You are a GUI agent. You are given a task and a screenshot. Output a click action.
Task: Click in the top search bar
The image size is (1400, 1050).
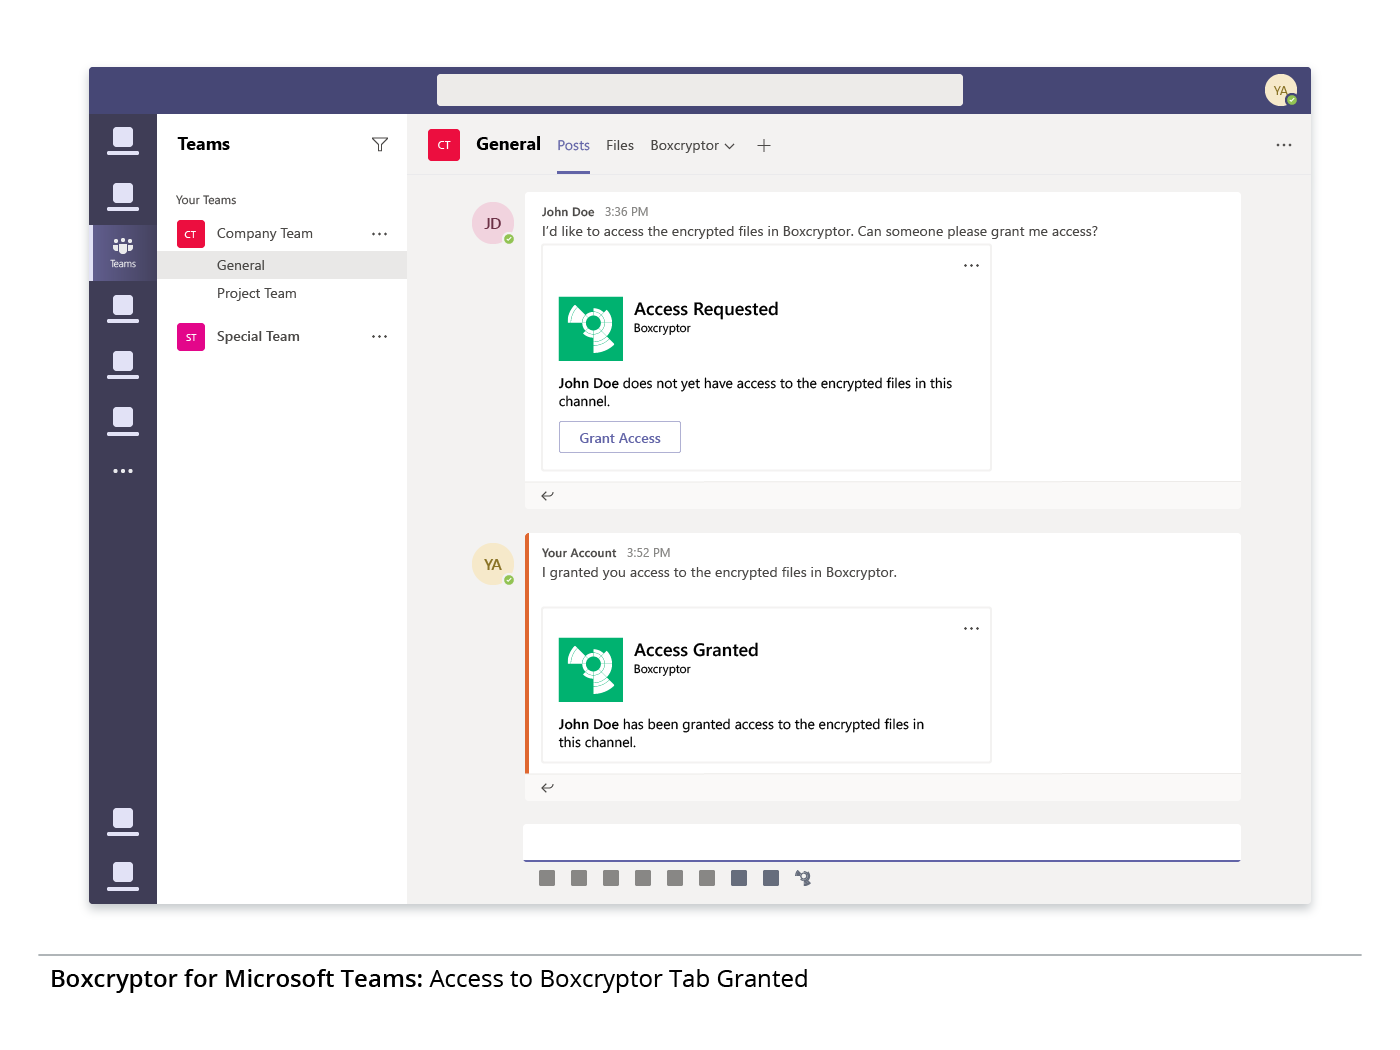coord(700,90)
